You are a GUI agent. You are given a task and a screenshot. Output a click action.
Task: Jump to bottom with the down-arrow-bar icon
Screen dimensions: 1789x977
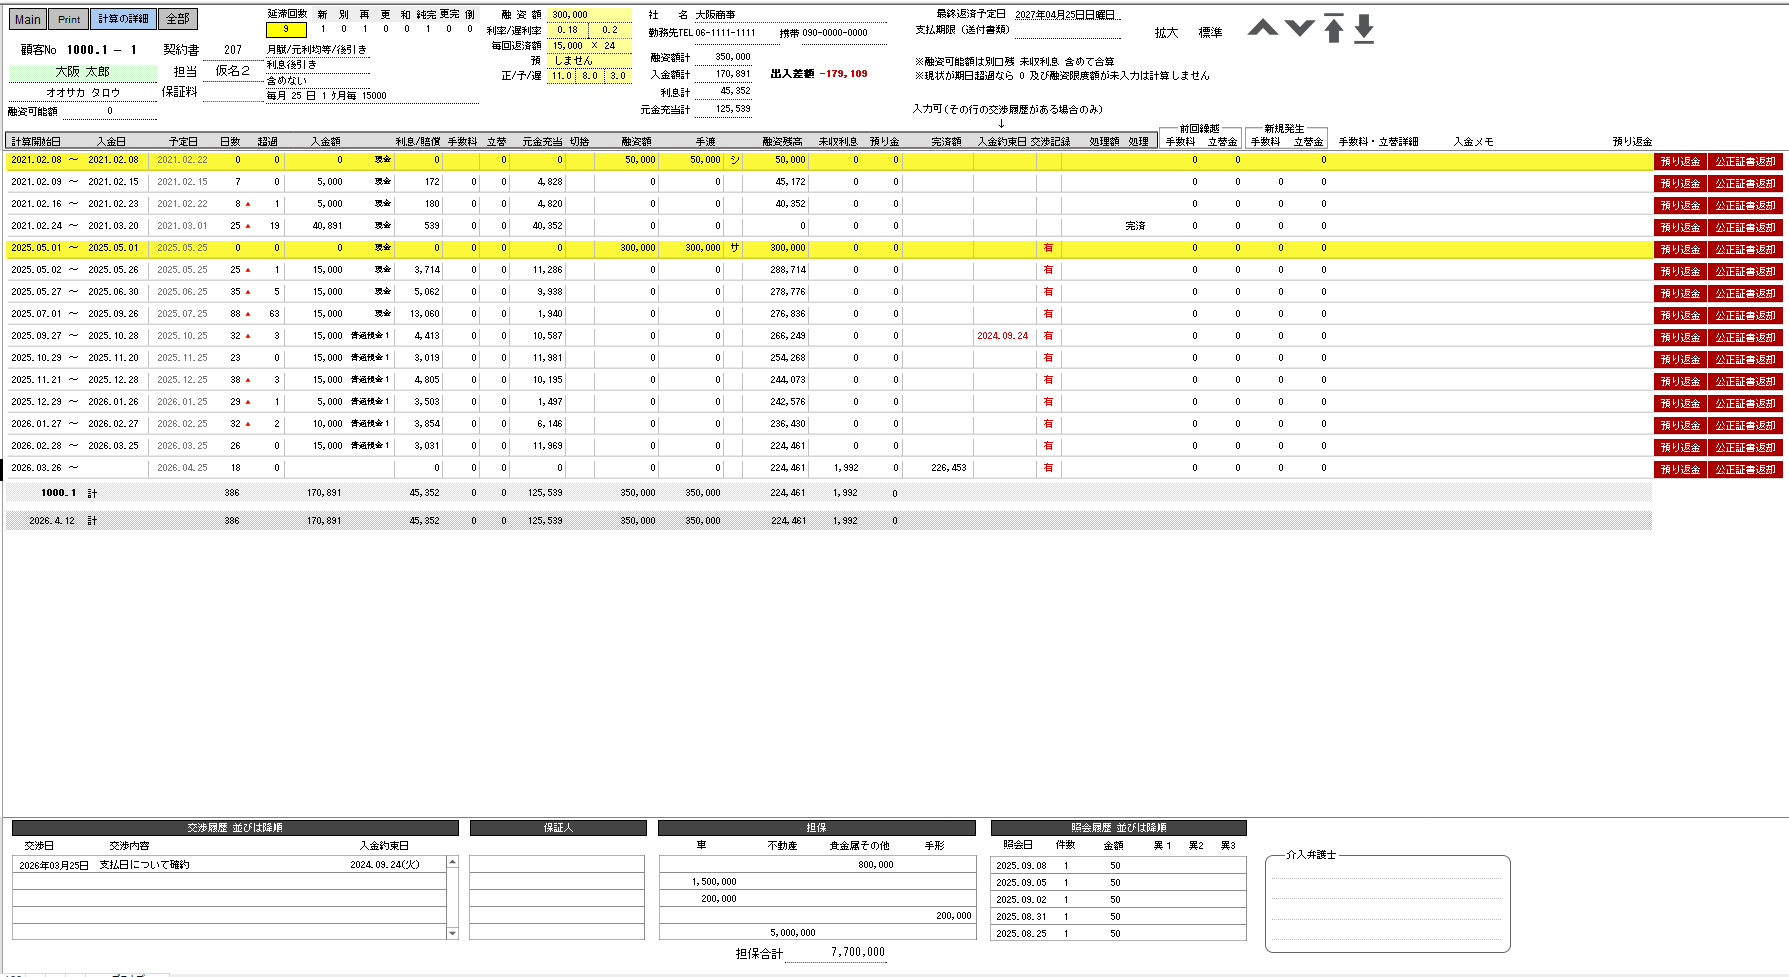pyautogui.click(x=1364, y=29)
